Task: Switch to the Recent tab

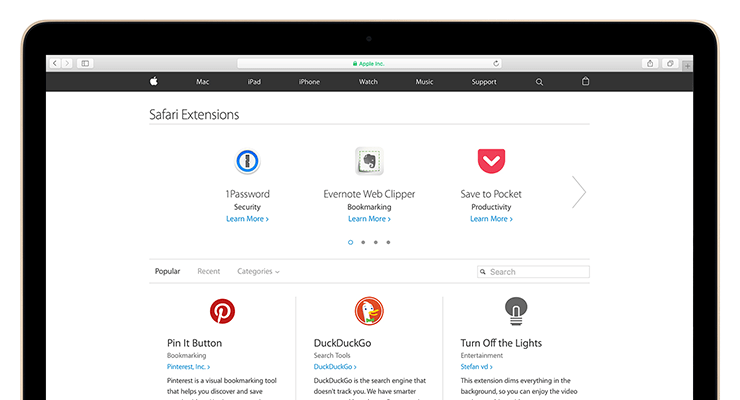Action: pyautogui.click(x=209, y=271)
